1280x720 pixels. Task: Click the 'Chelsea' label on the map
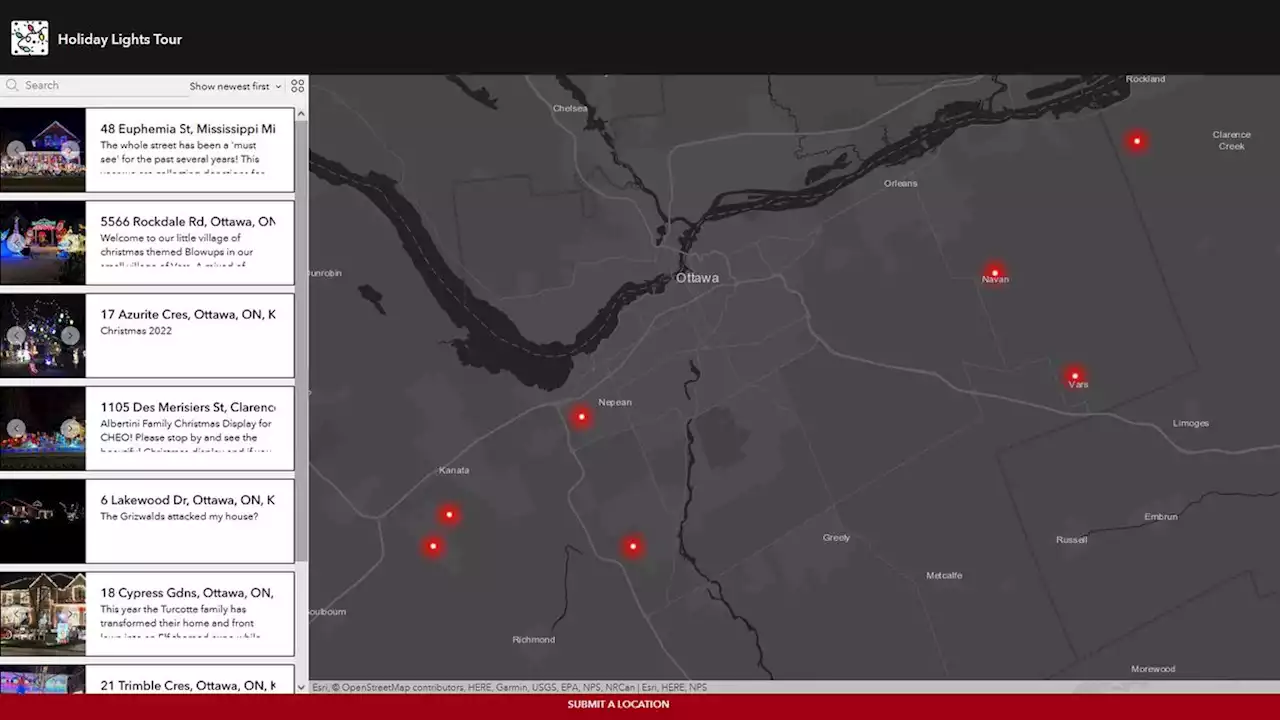(570, 108)
